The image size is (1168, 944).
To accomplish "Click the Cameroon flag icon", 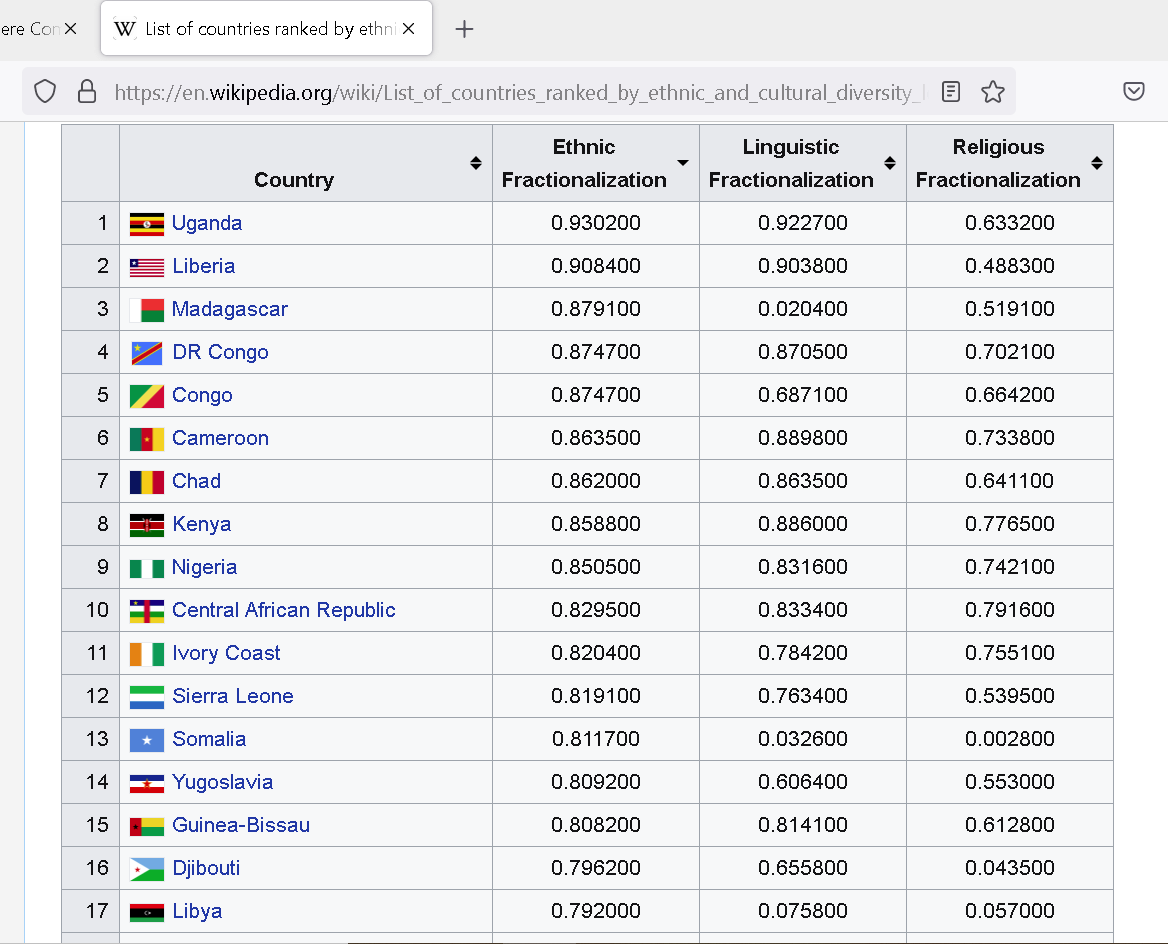I will point(147,440).
